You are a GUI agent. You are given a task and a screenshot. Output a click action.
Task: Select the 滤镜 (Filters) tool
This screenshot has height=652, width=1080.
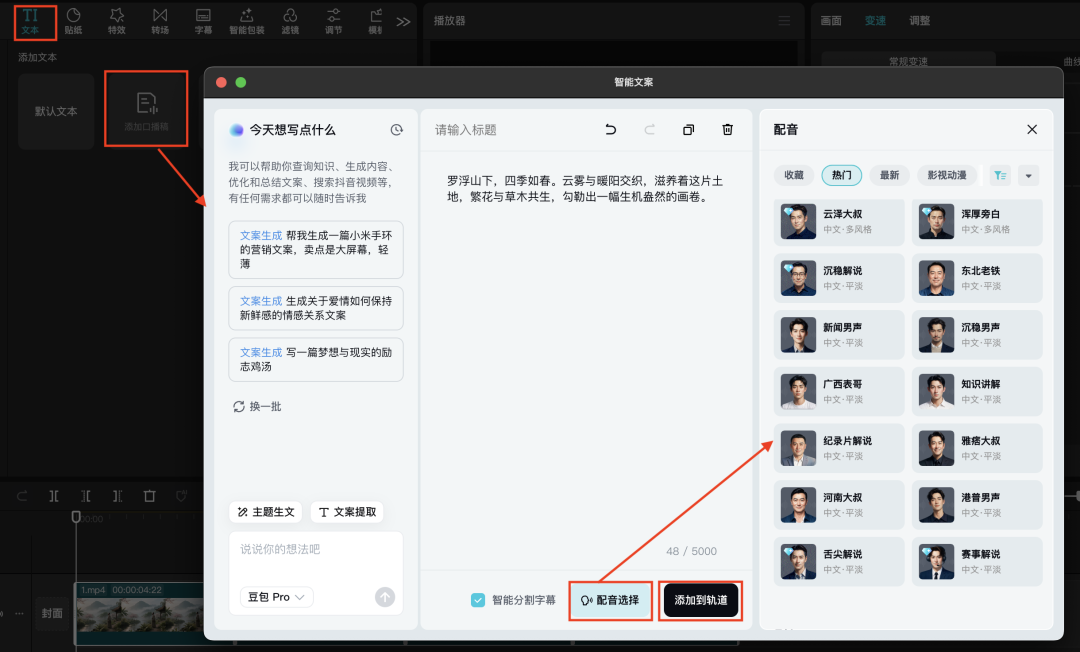290,20
